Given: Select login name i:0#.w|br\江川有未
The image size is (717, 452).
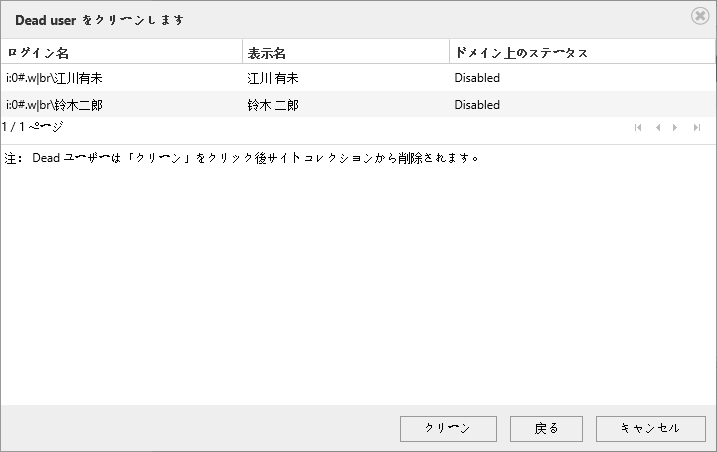Looking at the screenshot, I should point(54,78).
